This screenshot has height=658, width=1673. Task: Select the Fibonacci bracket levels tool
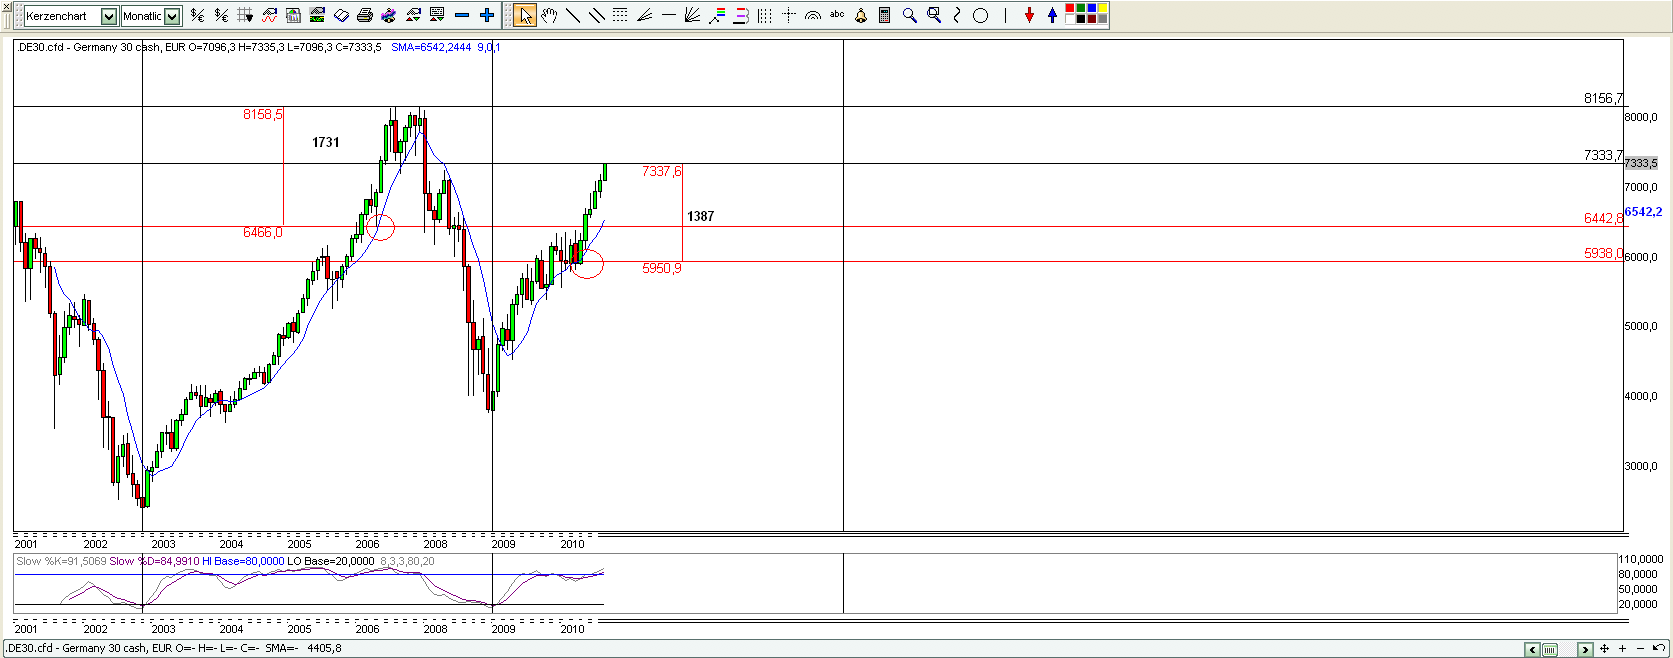pyautogui.click(x=741, y=15)
